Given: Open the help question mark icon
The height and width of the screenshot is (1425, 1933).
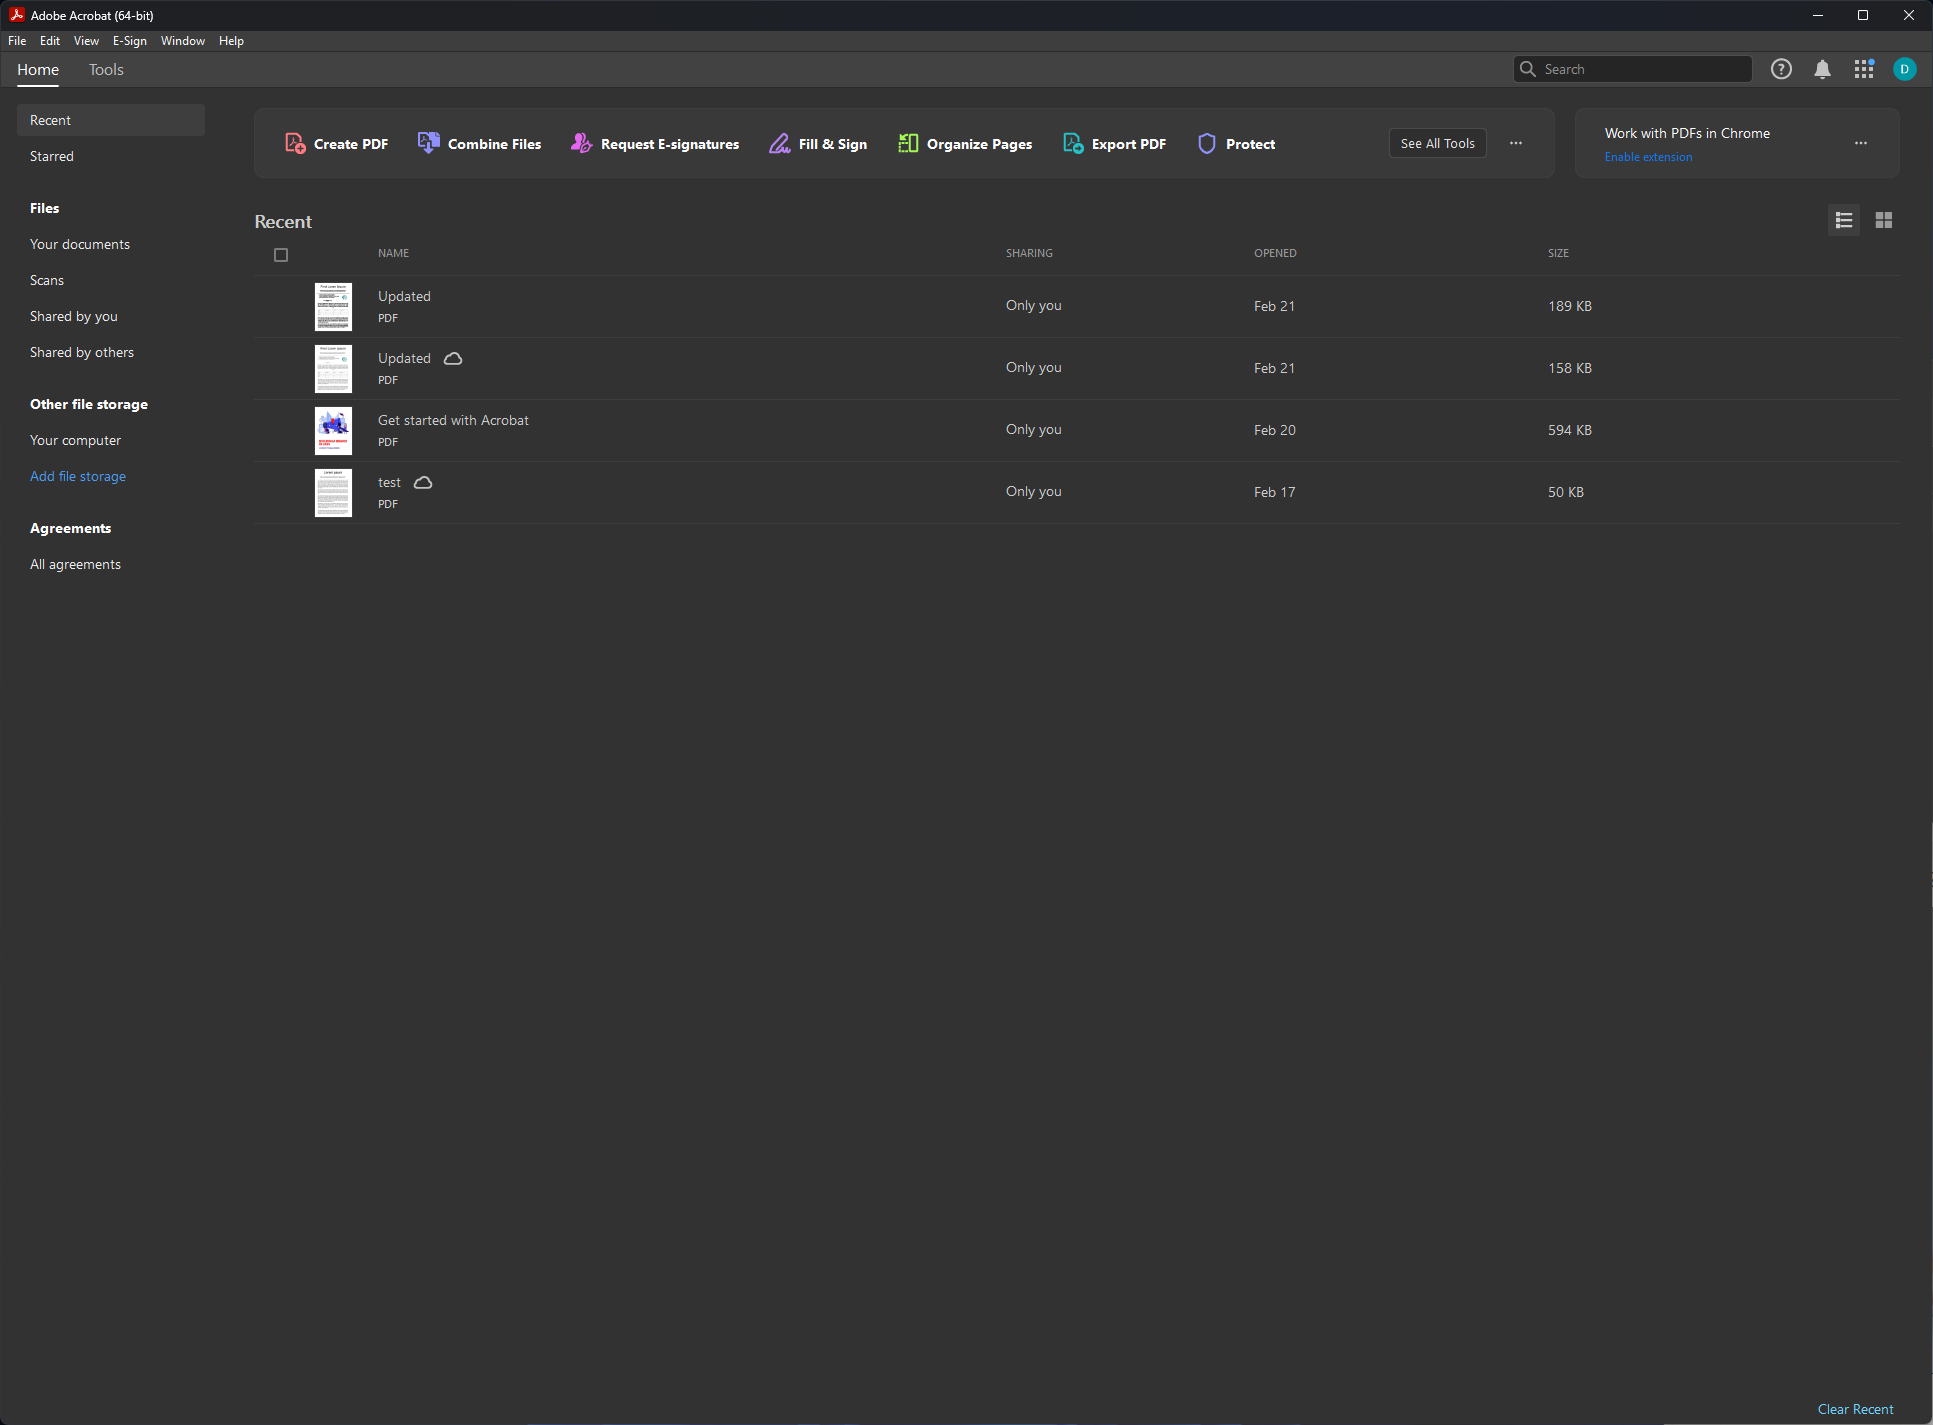Looking at the screenshot, I should (x=1781, y=69).
